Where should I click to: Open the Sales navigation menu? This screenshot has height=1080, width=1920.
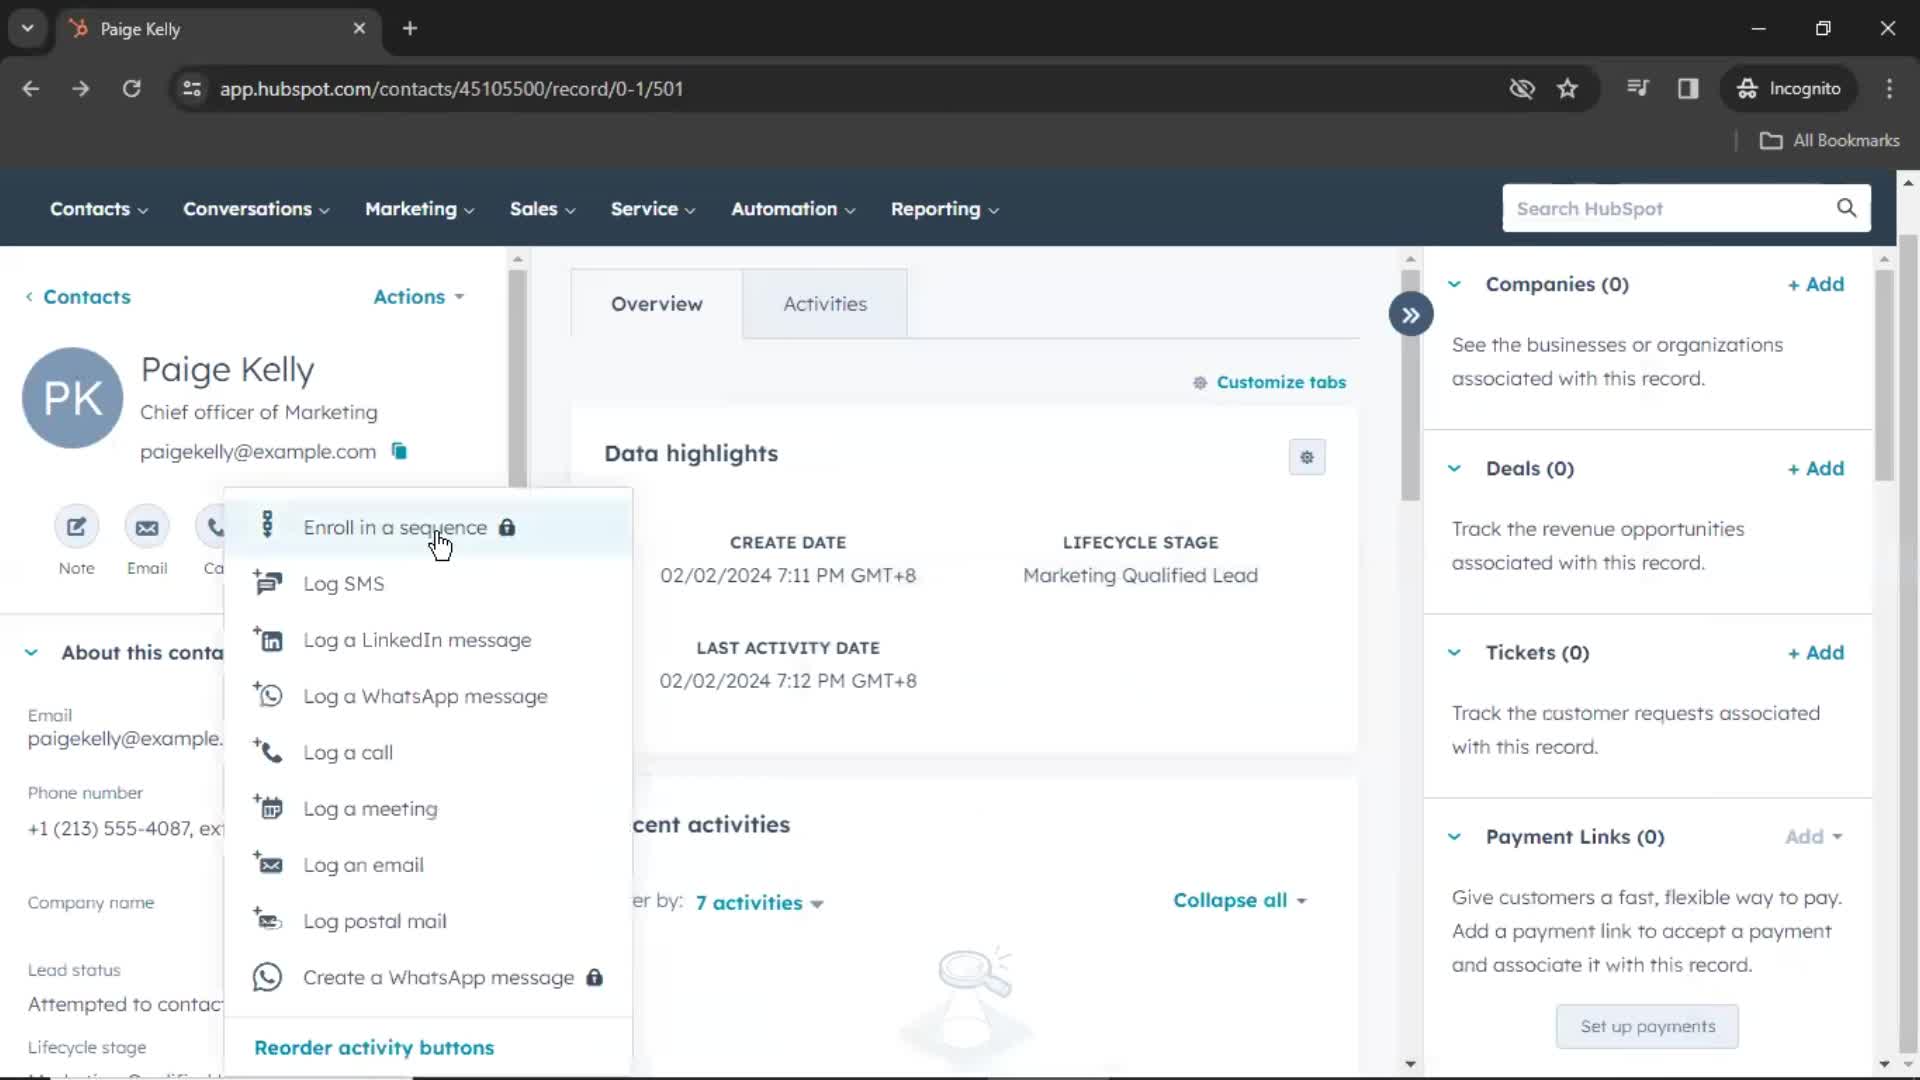(x=543, y=209)
